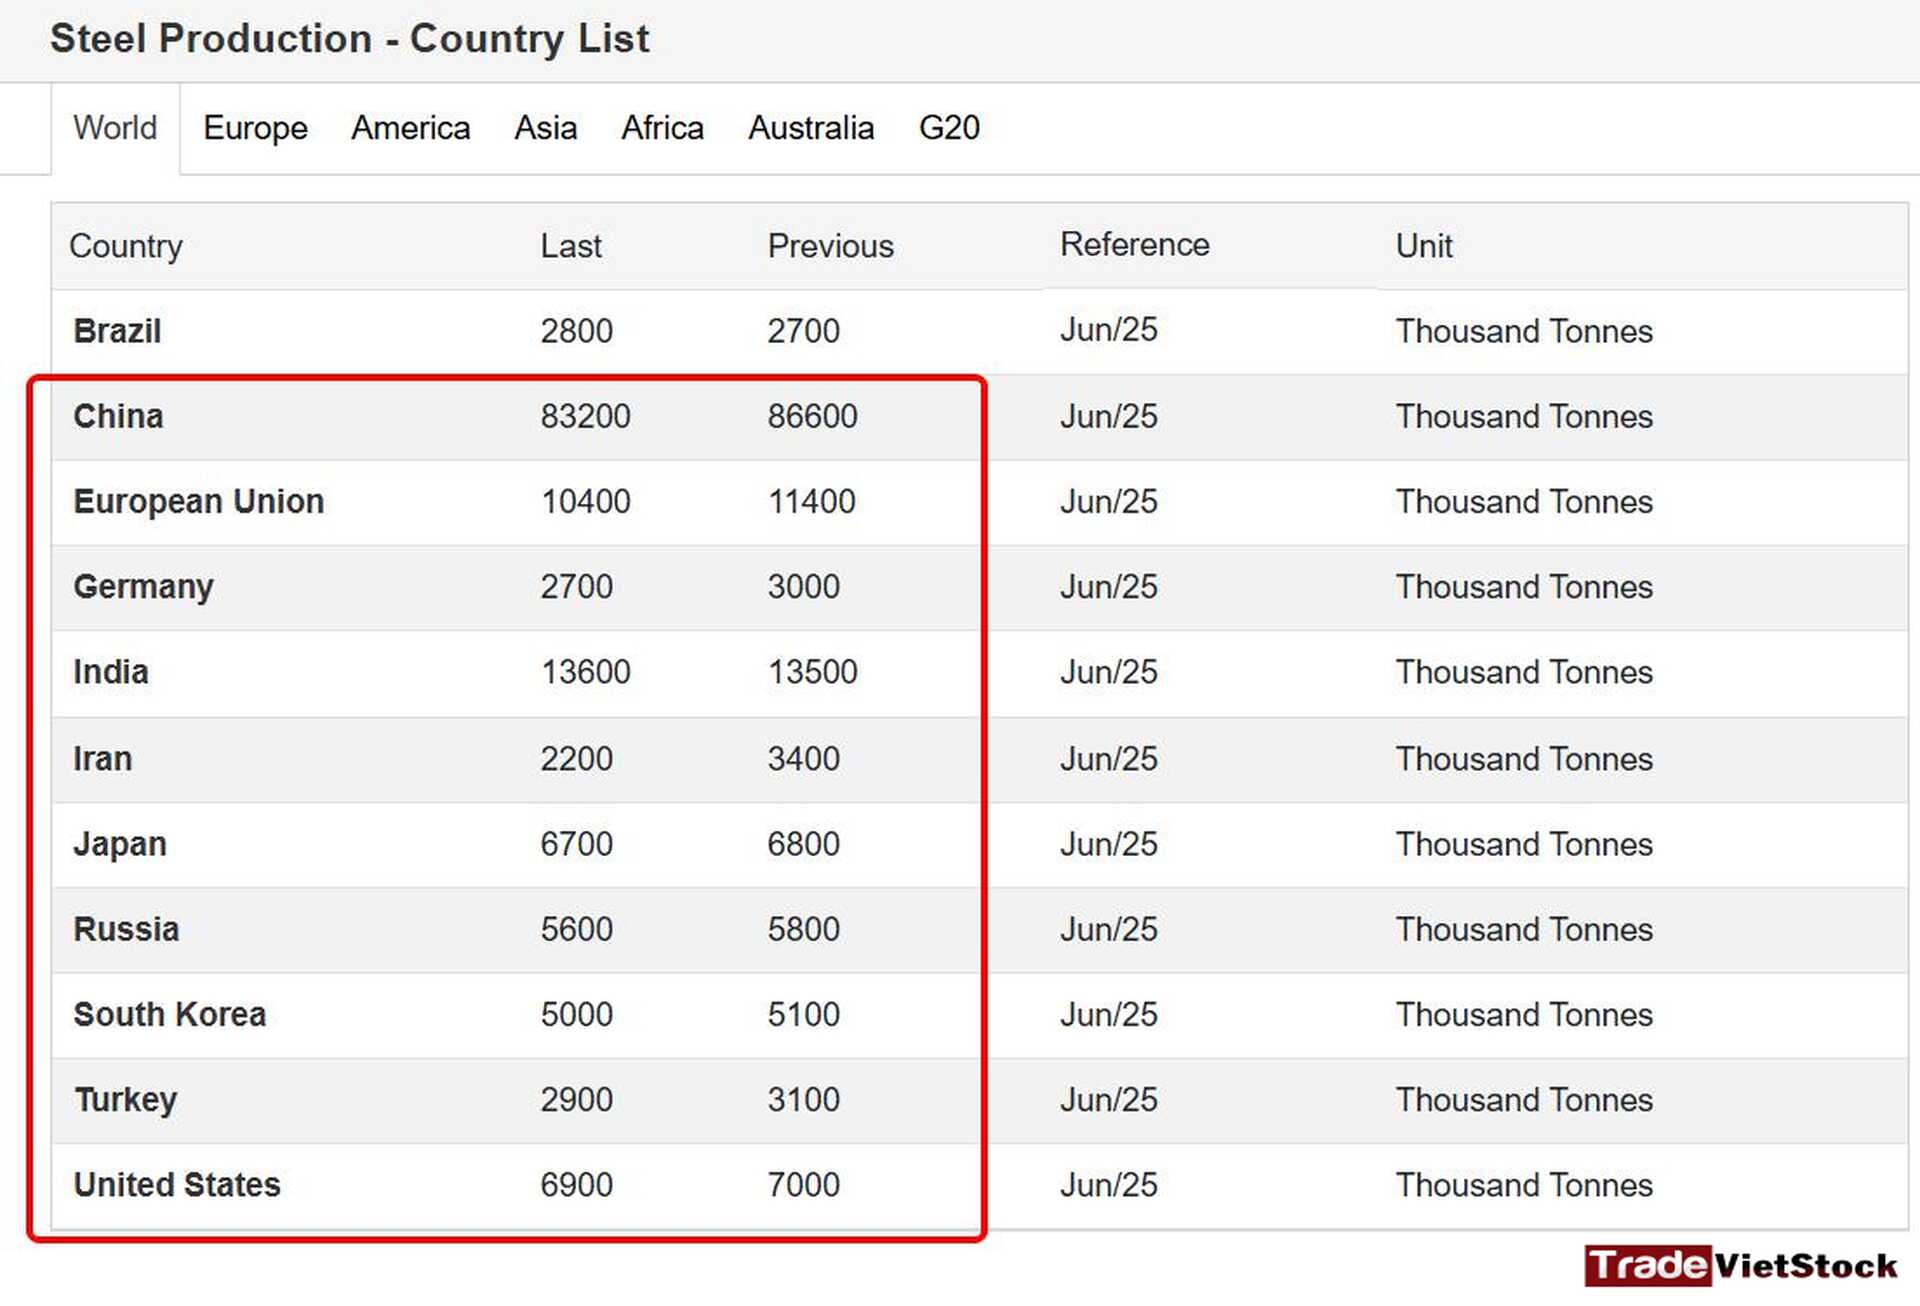Click China's last value 83200
The width and height of the screenshot is (1920, 1306).
585,416
